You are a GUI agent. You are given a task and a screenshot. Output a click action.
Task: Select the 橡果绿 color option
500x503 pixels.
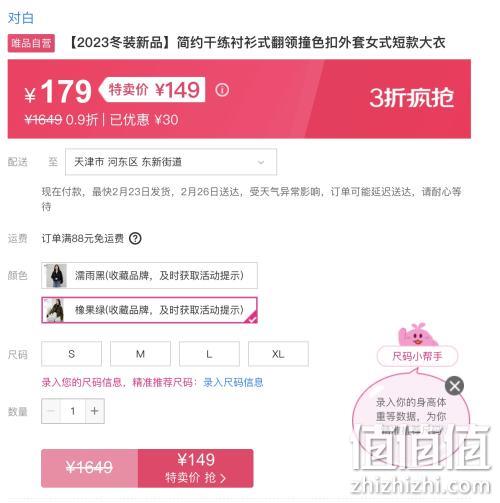pos(149,310)
